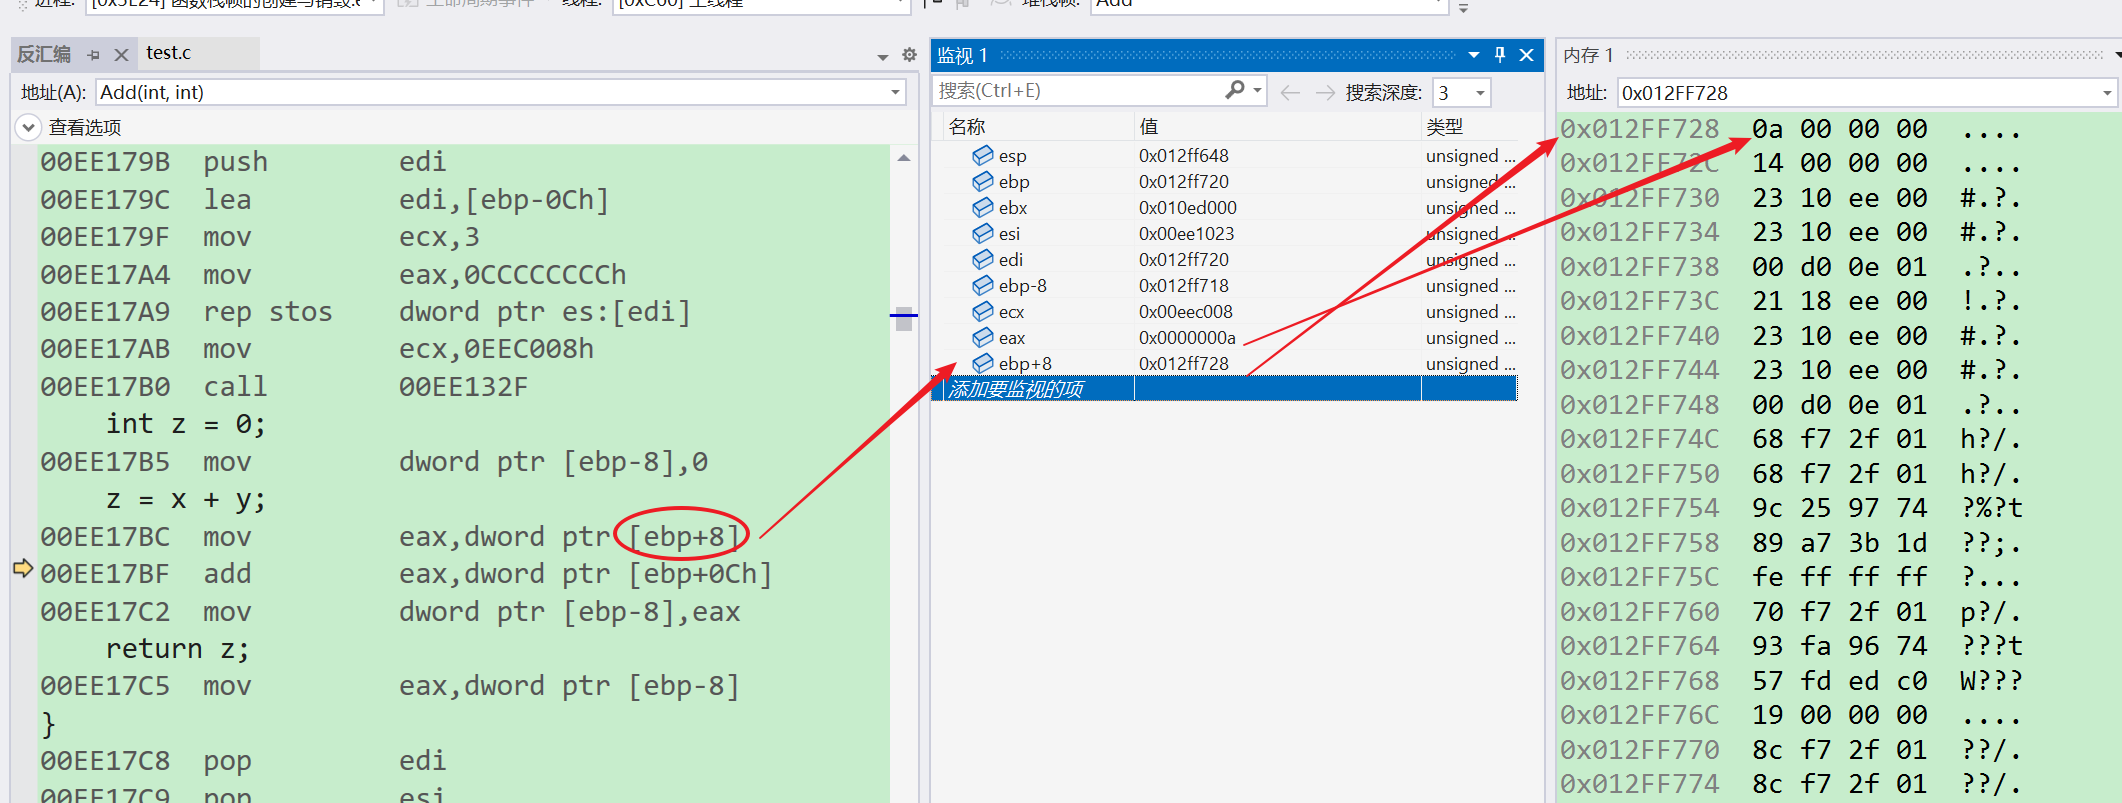Select the ebx watch item icon
The height and width of the screenshot is (803, 2122).
(983, 207)
